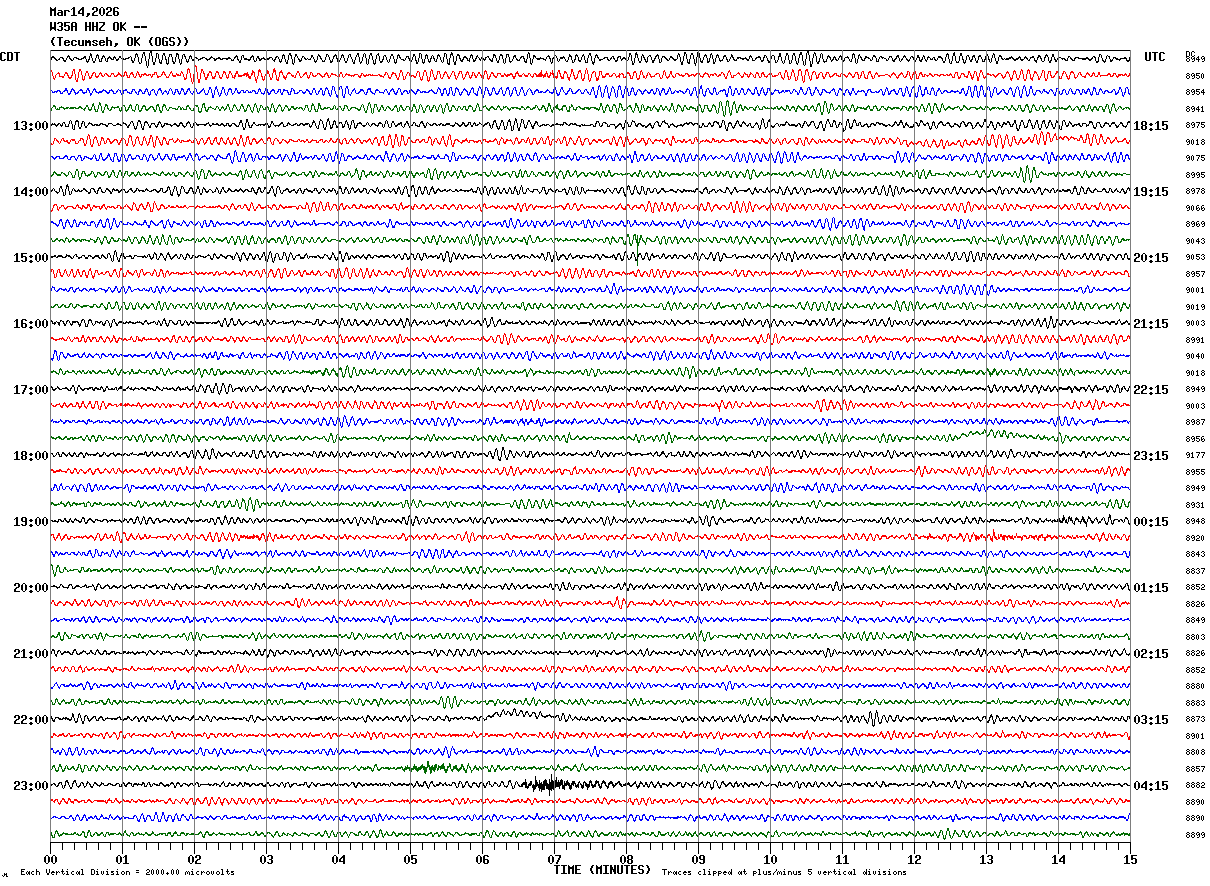Click the DC offset value '9040'
Image resolution: width=1210 pixels, height=886 pixels.
click(1195, 357)
